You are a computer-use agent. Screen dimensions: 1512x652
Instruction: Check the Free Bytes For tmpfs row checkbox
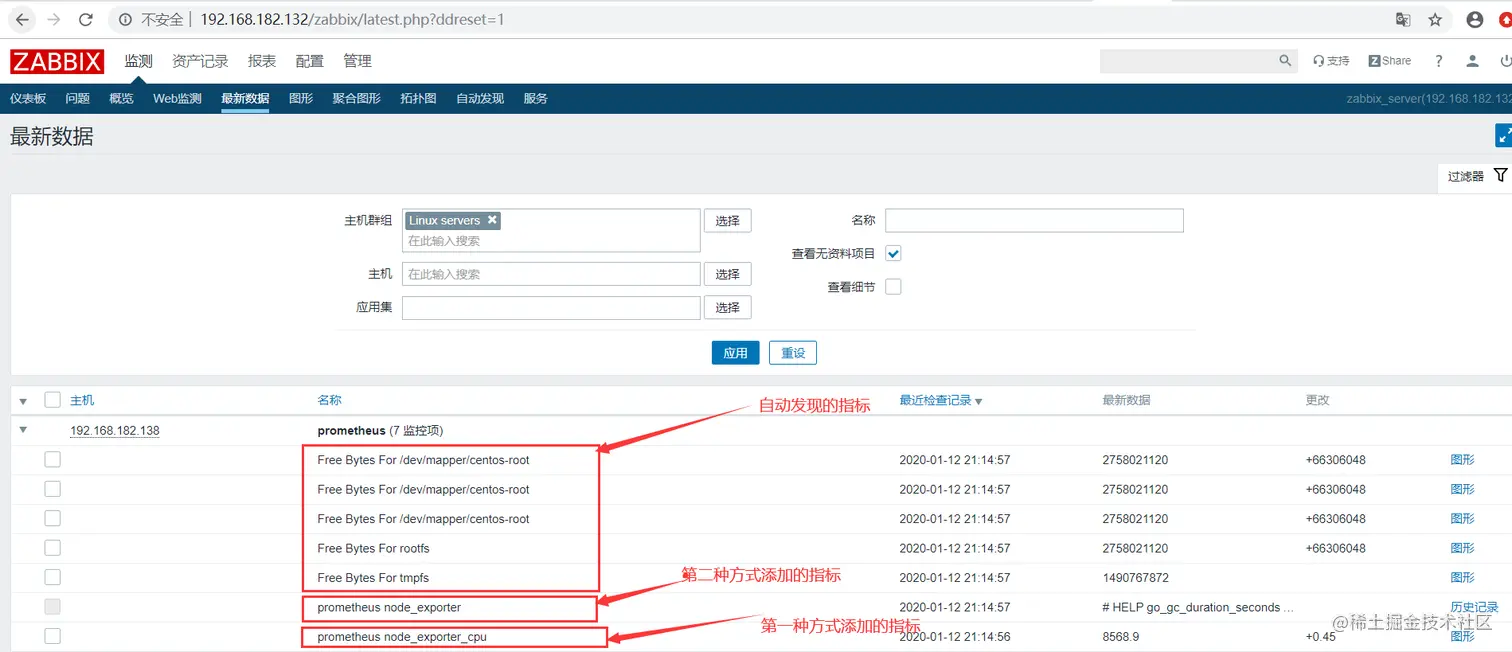coord(53,577)
